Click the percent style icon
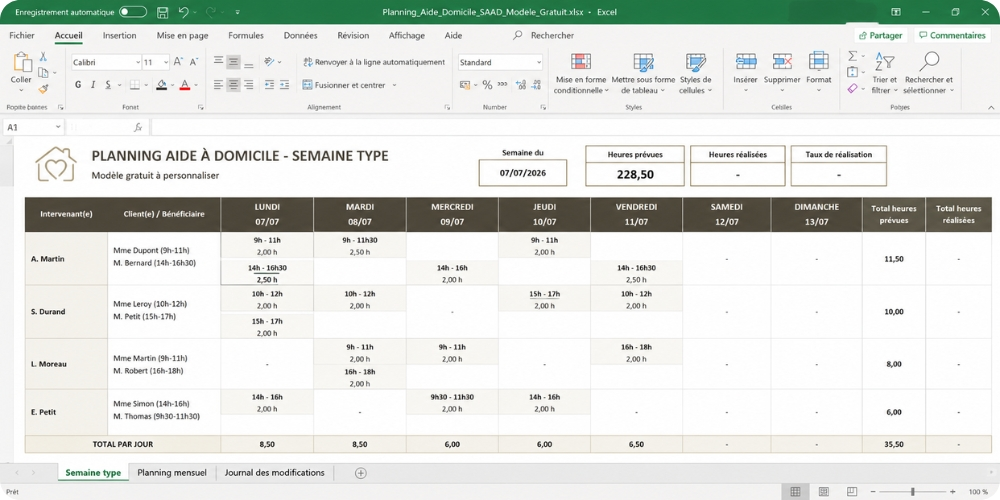Viewport: 1000px width, 500px height. [x=487, y=85]
